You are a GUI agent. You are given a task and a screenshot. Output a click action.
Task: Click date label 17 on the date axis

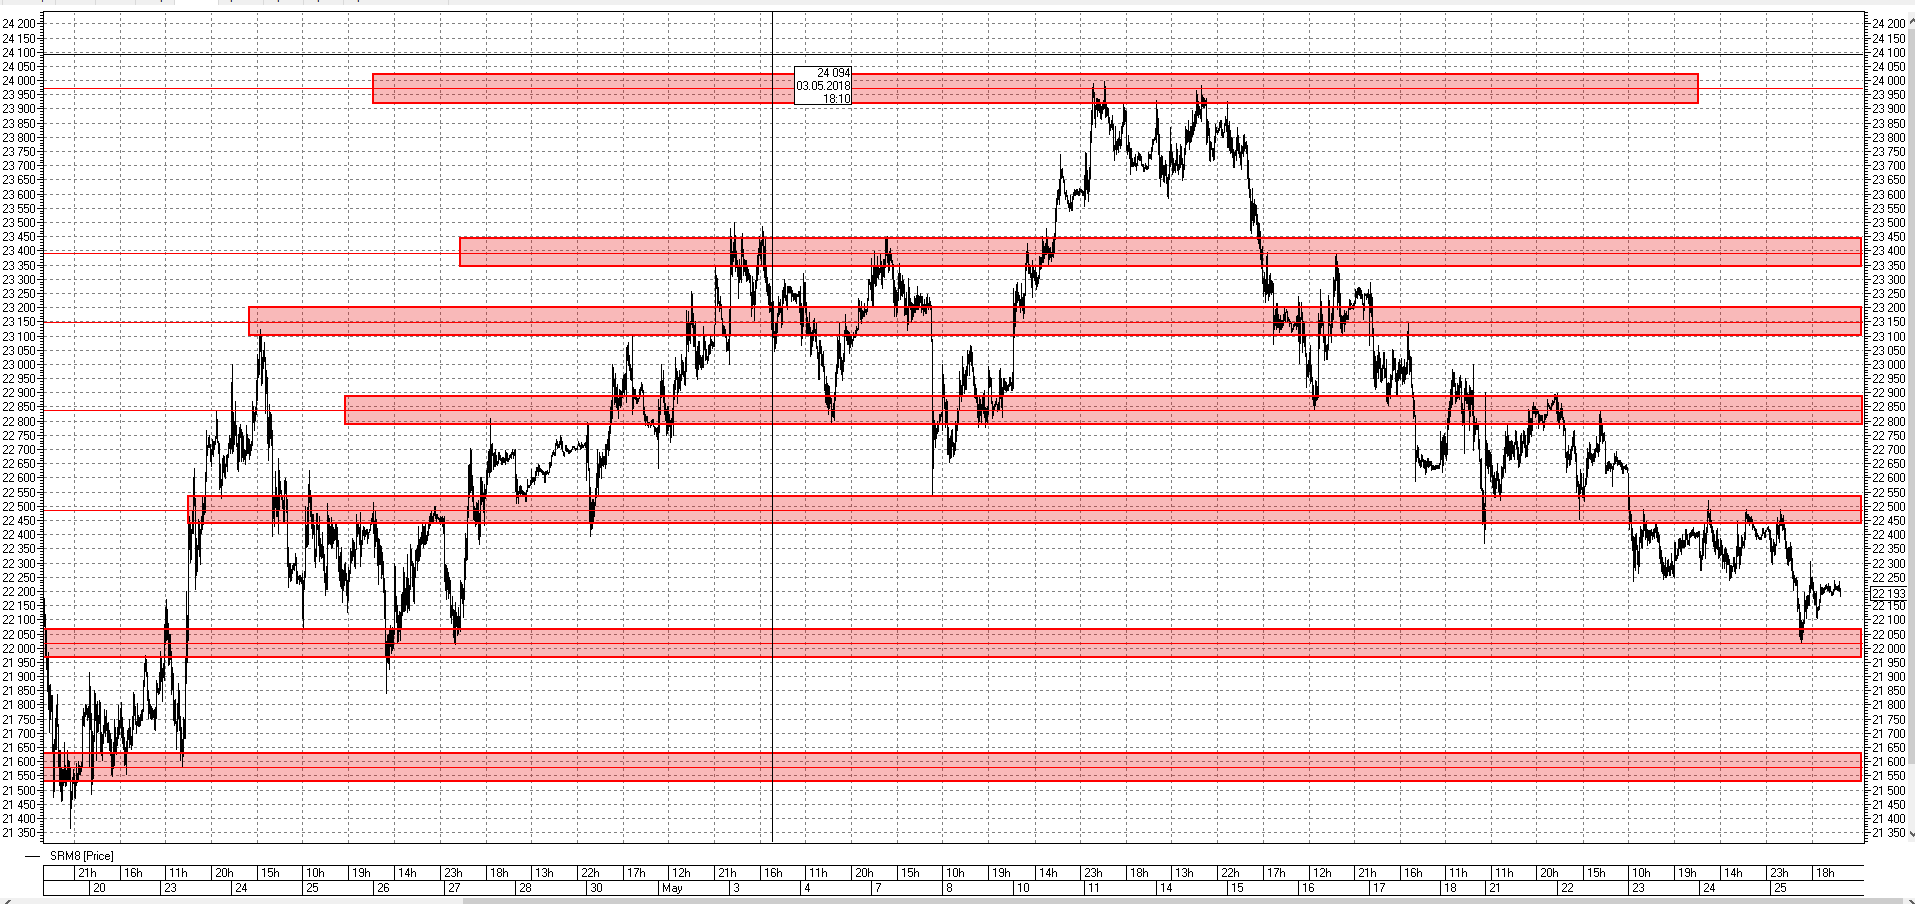[x=1379, y=888]
